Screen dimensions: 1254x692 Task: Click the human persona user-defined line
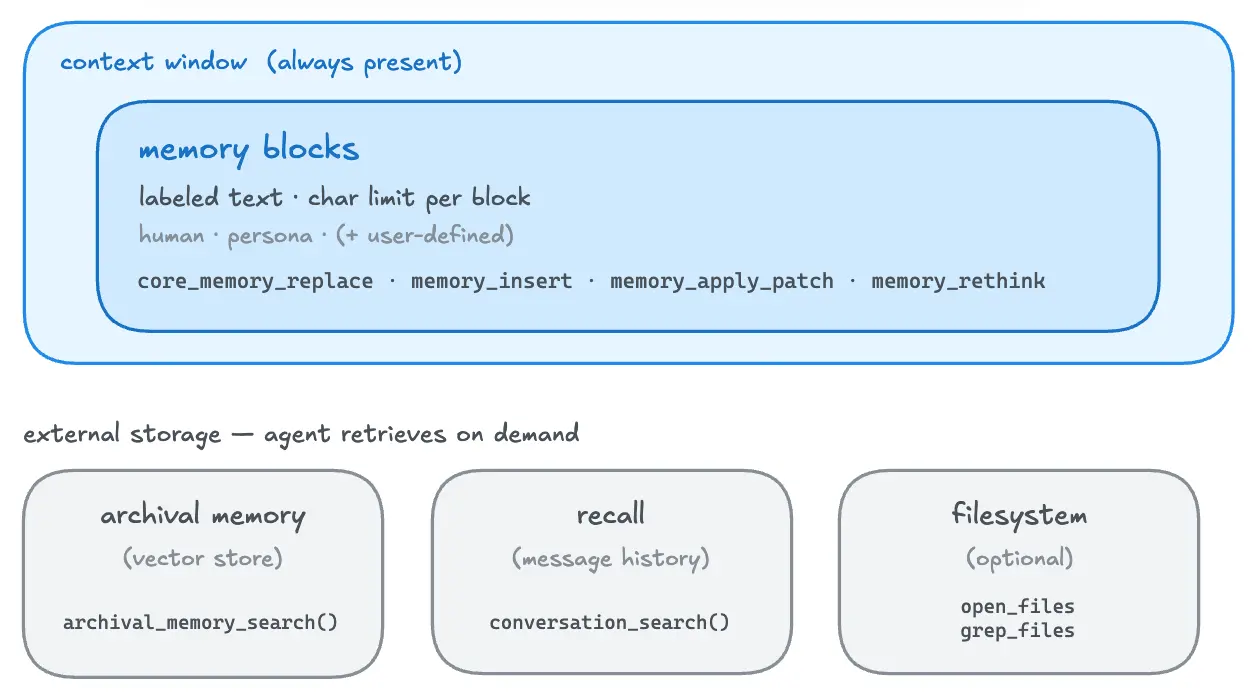pyautogui.click(x=327, y=236)
